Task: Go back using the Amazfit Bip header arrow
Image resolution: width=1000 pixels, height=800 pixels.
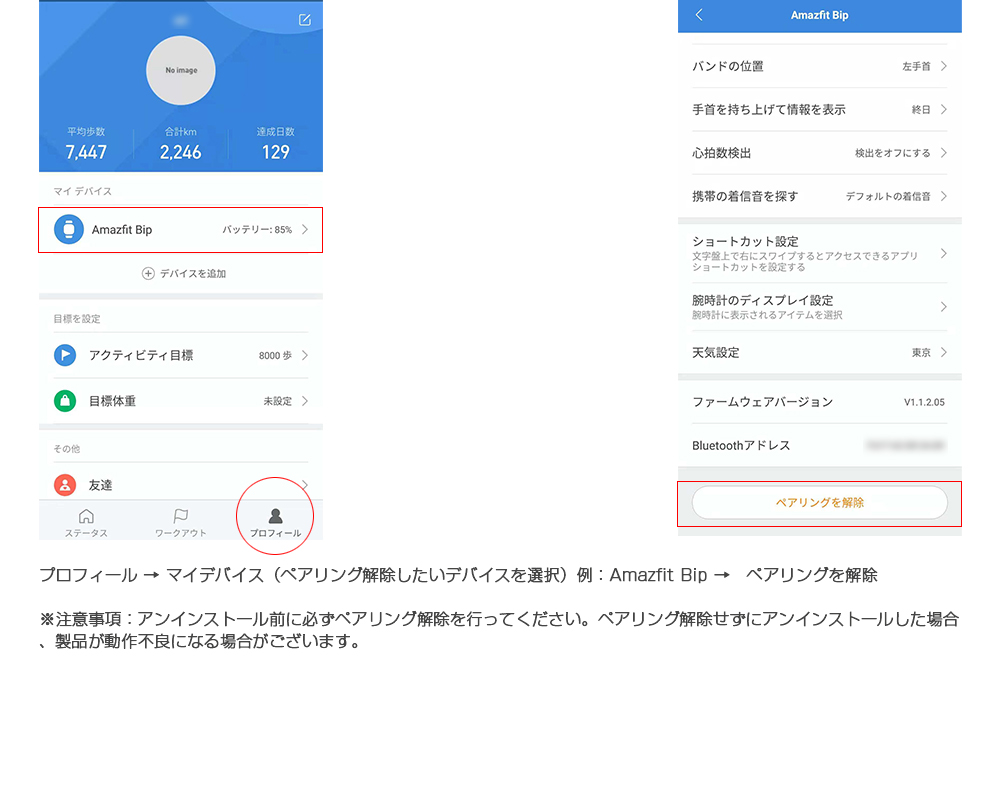Action: [699, 15]
